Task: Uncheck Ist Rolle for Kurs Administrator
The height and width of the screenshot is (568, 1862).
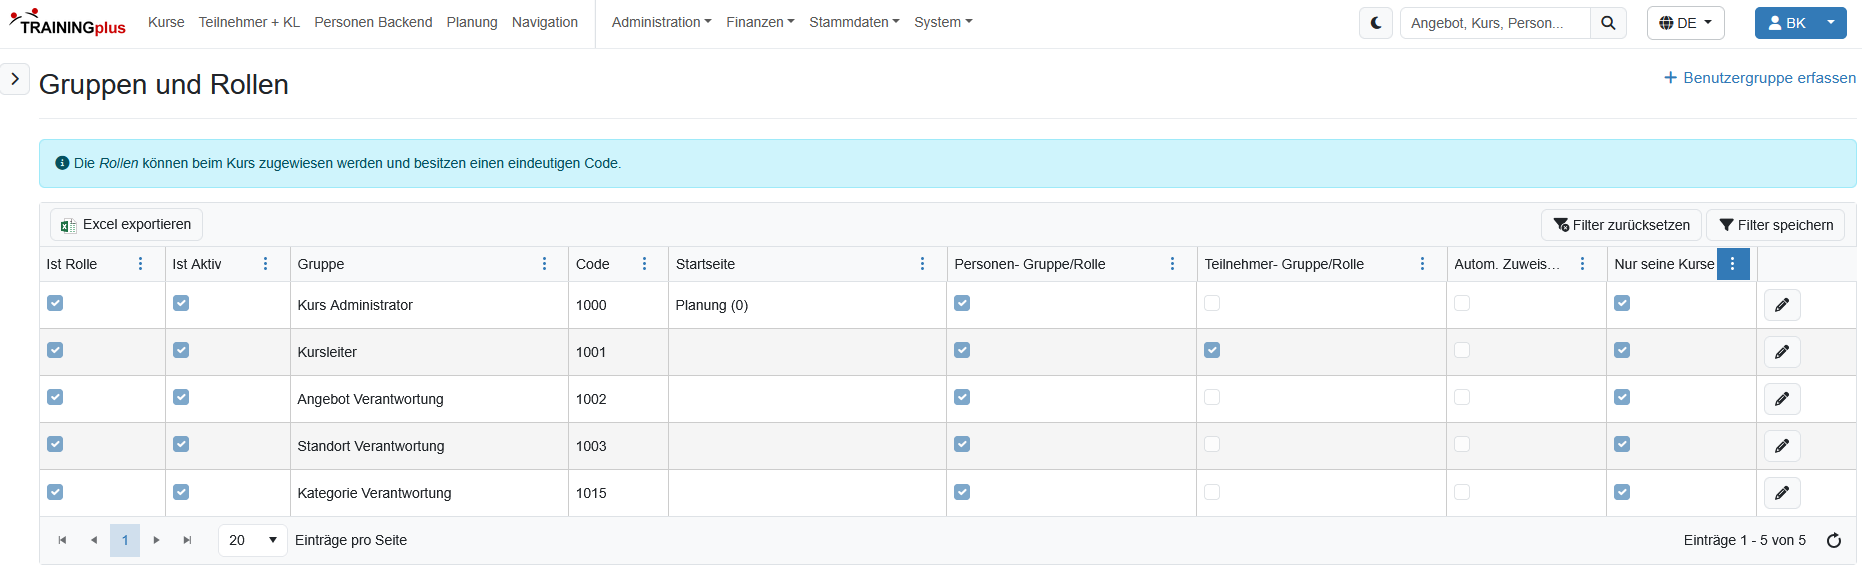Action: pos(55,303)
